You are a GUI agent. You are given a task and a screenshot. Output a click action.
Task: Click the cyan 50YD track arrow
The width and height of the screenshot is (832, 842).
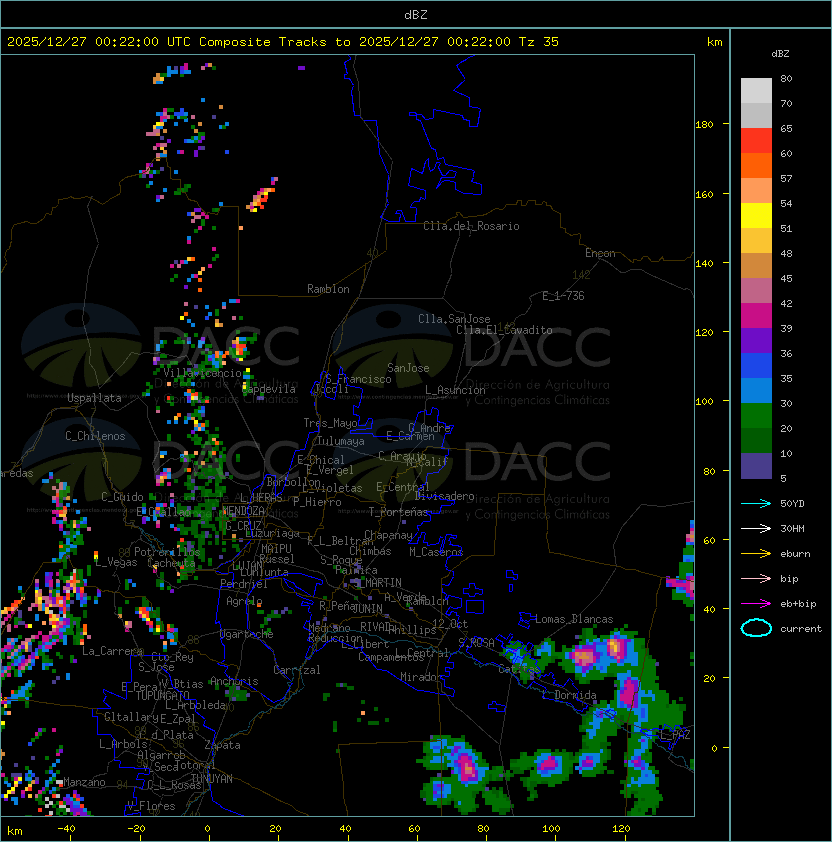pyautogui.click(x=756, y=504)
